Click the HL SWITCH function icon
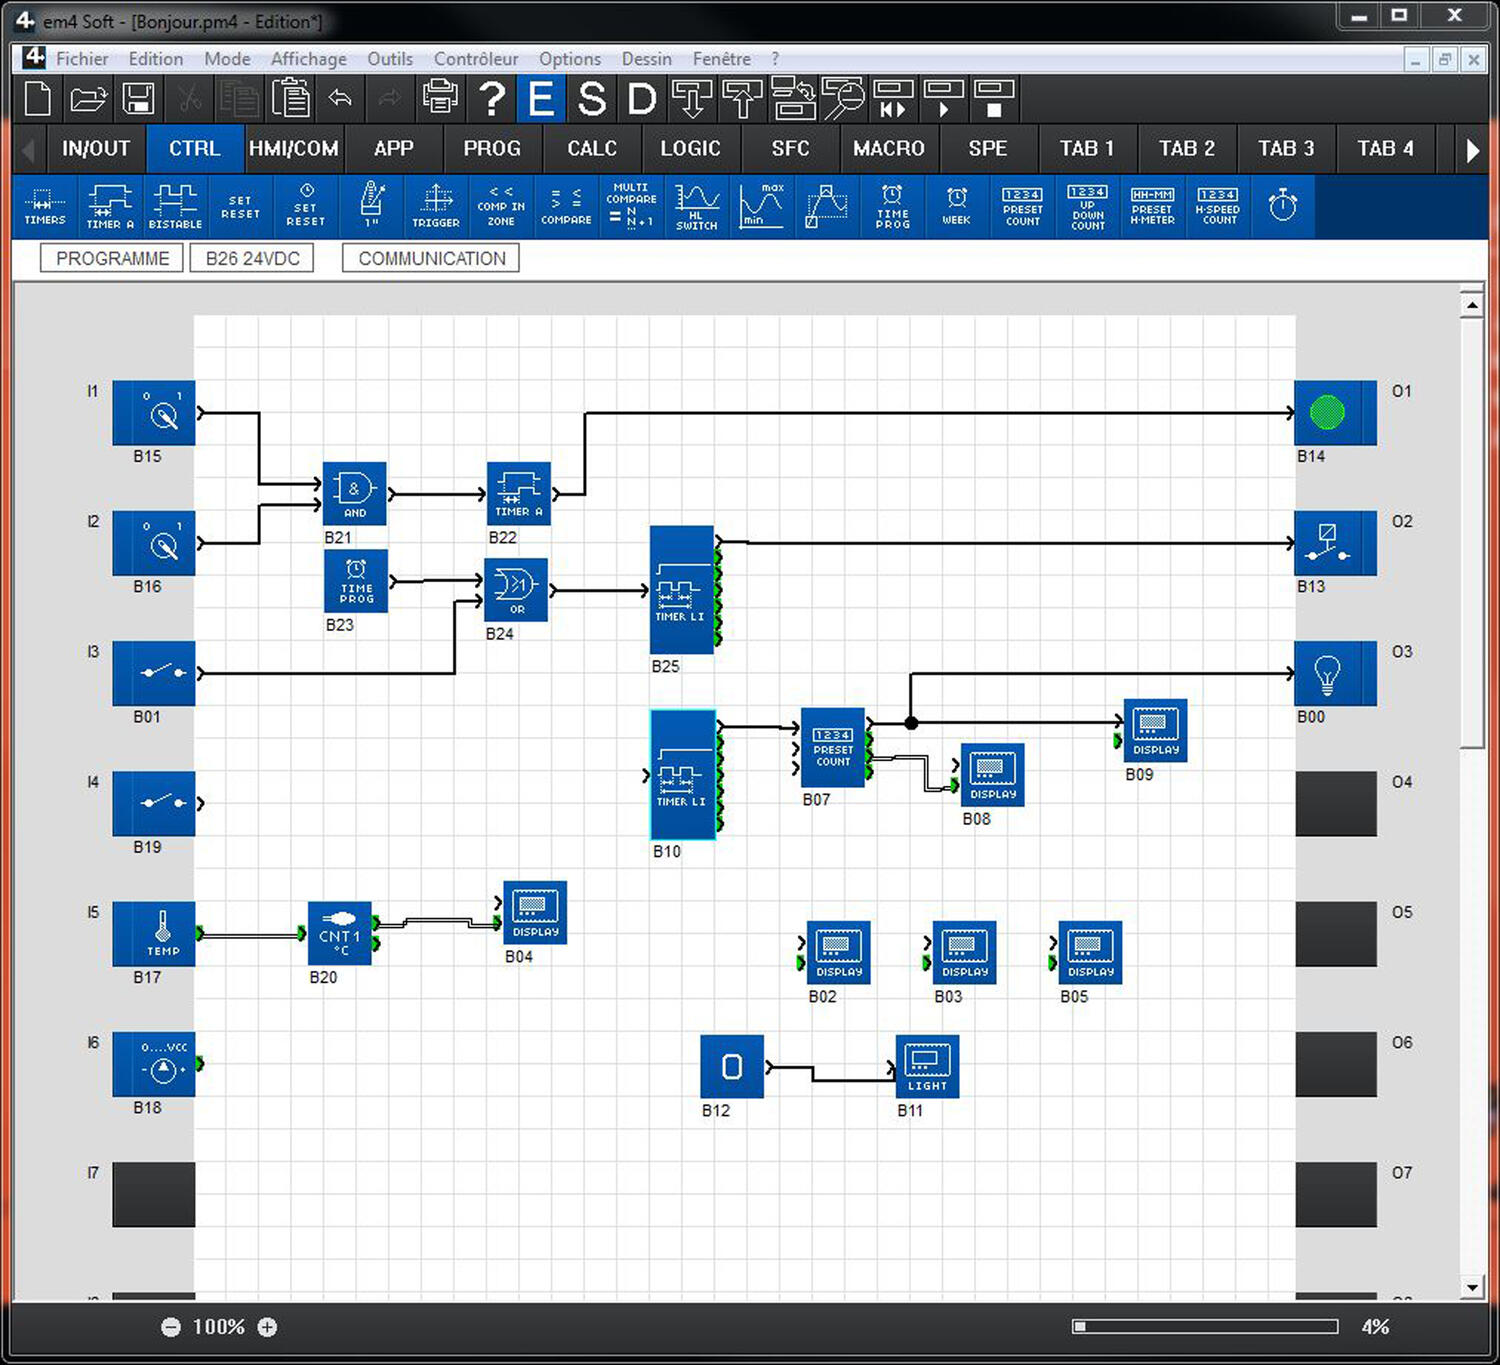1500x1365 pixels. pos(696,206)
